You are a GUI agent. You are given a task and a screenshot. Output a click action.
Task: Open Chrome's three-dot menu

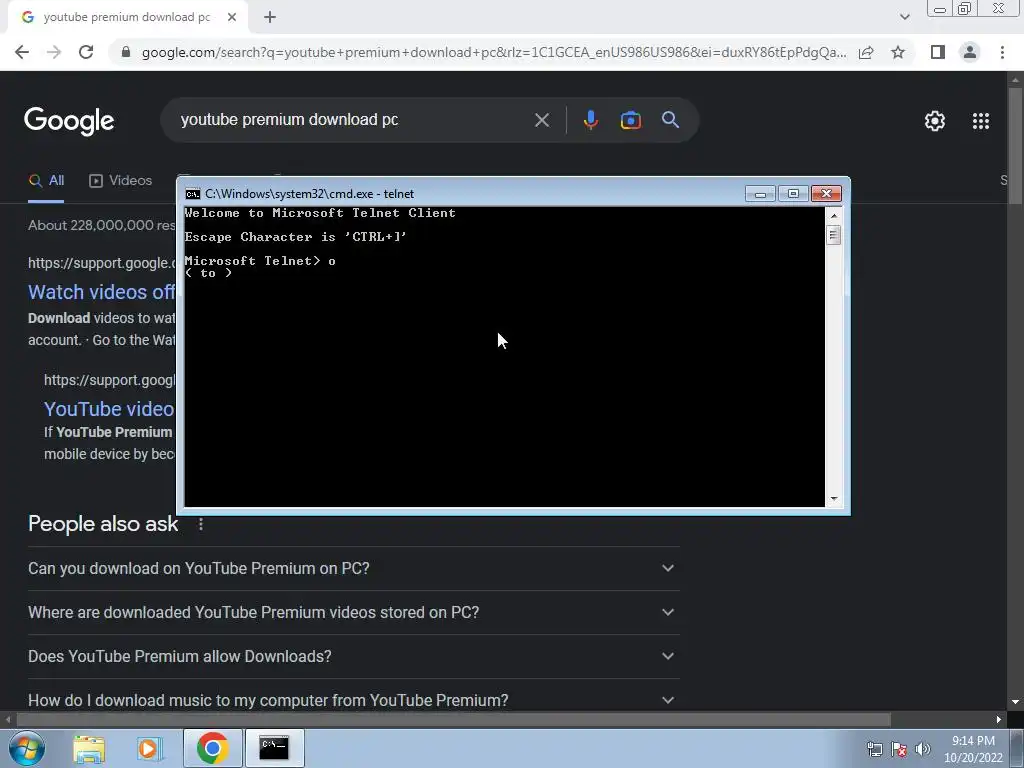coord(1002,52)
